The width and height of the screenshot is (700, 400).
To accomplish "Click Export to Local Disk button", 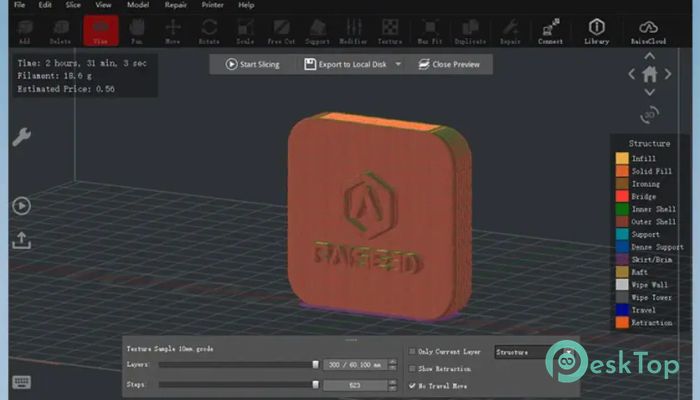I will click(x=345, y=64).
